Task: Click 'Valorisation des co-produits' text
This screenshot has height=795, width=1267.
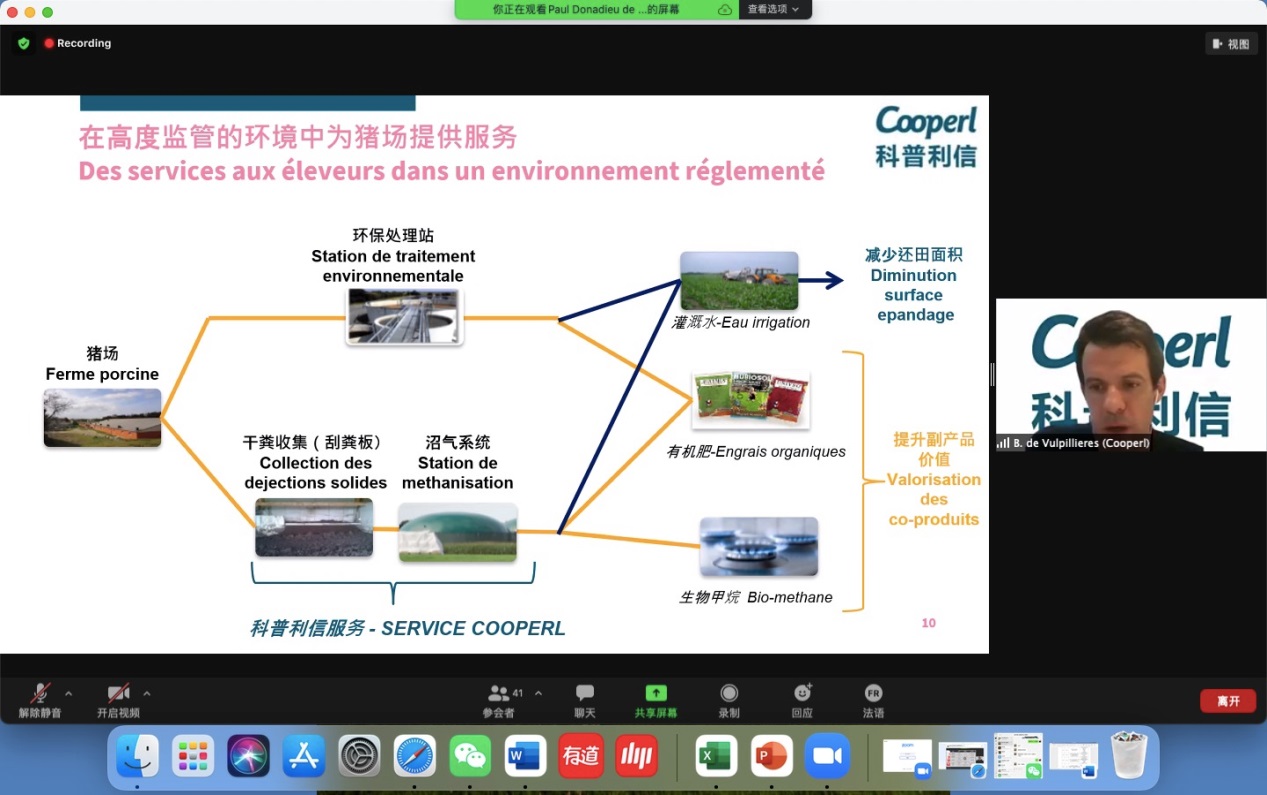Action: [934, 499]
